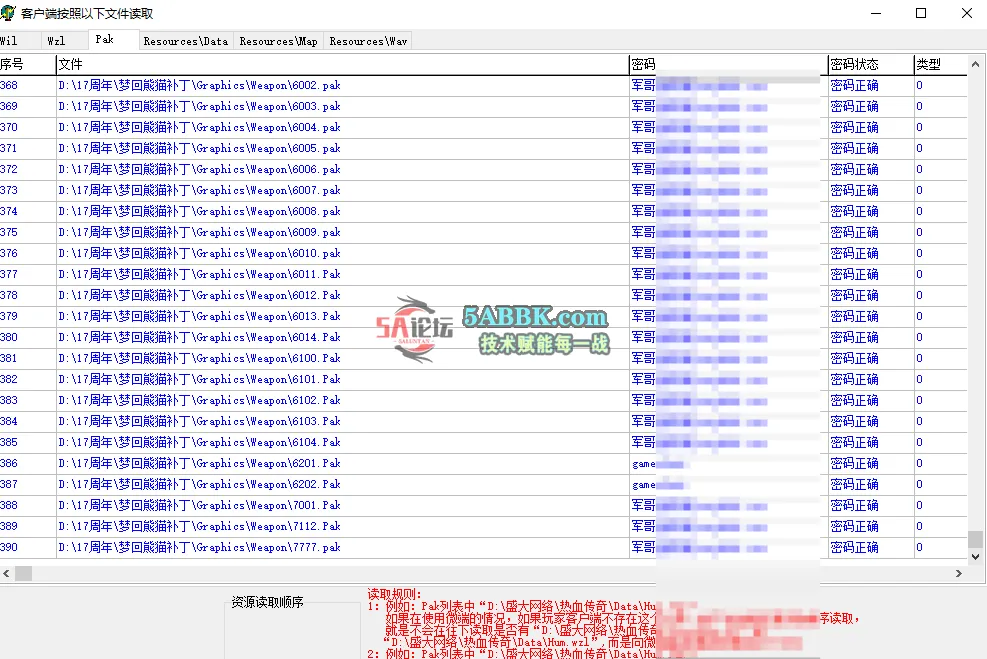Click 密码正确 status in row 377

coord(854,274)
